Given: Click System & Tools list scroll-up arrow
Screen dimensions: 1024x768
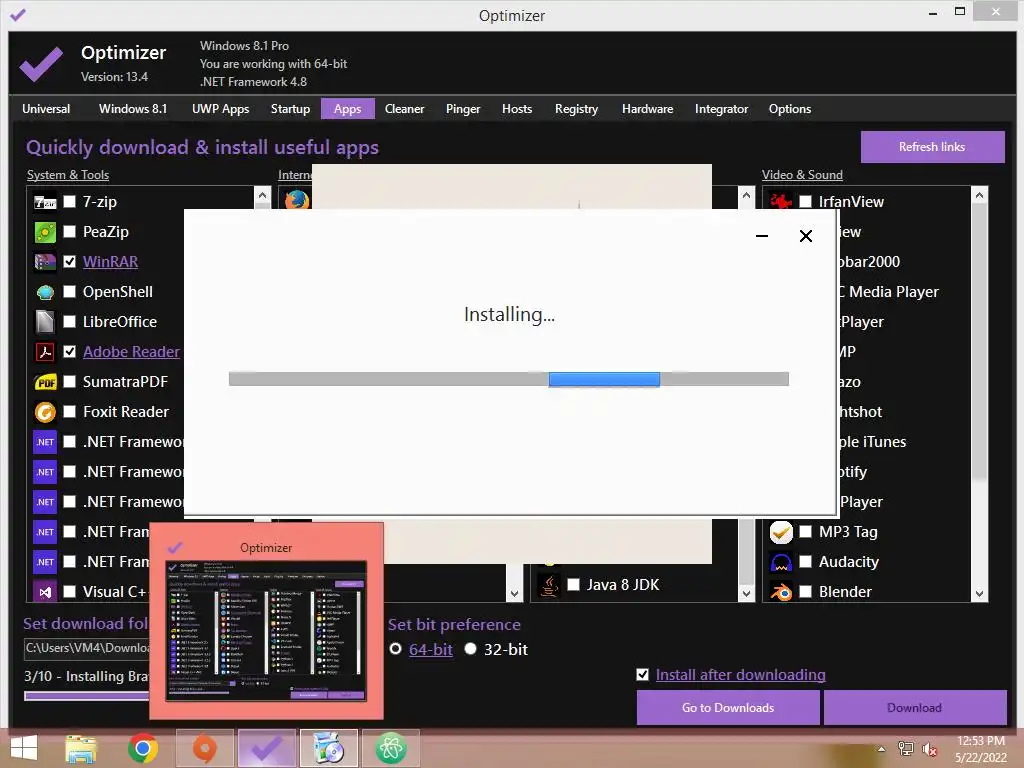Looking at the screenshot, I should pos(262,195).
